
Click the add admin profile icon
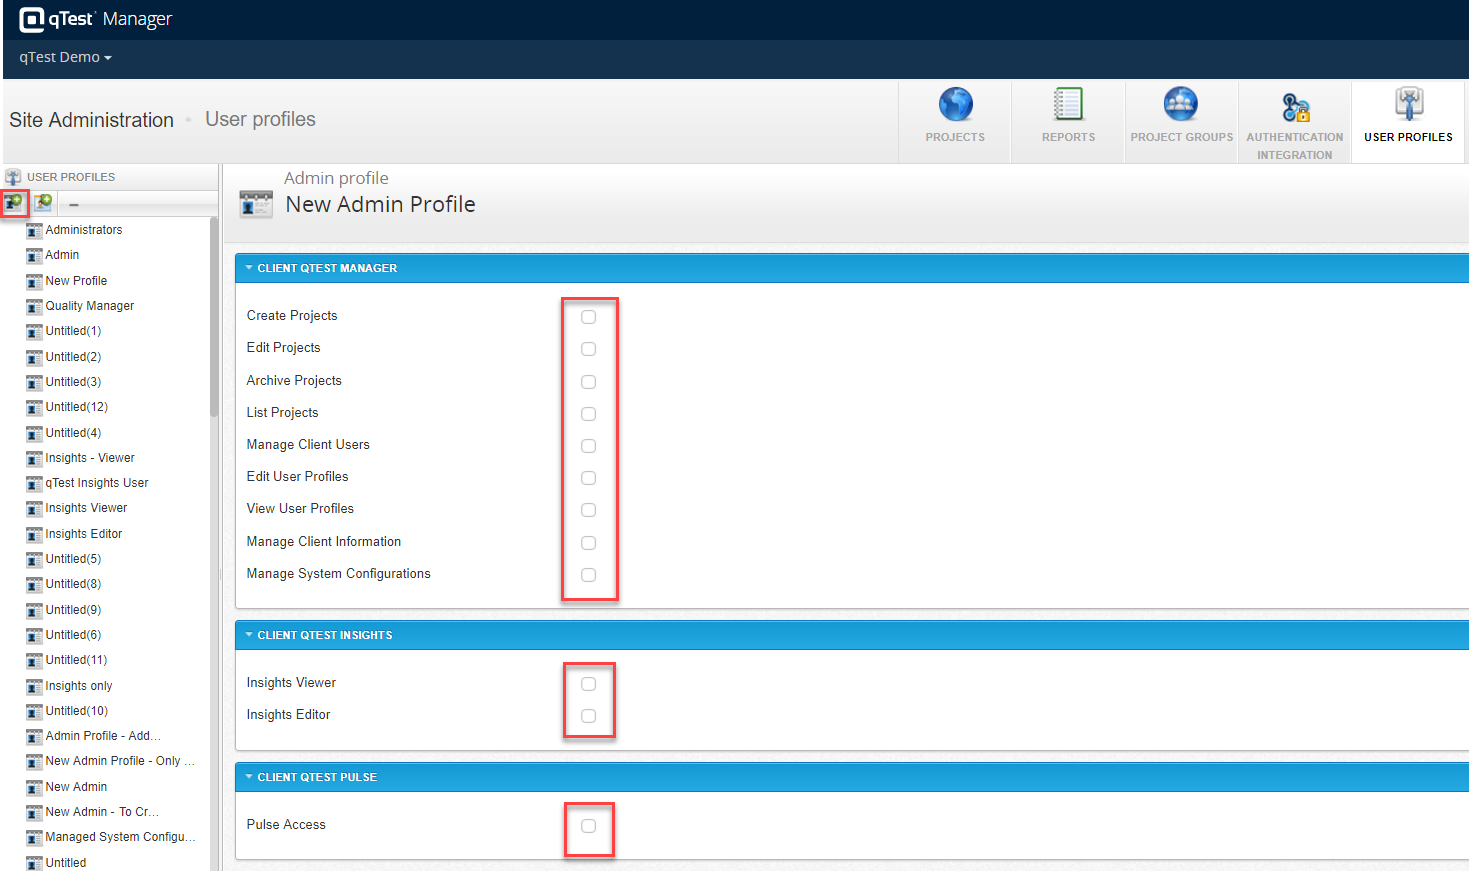click(x=14, y=203)
